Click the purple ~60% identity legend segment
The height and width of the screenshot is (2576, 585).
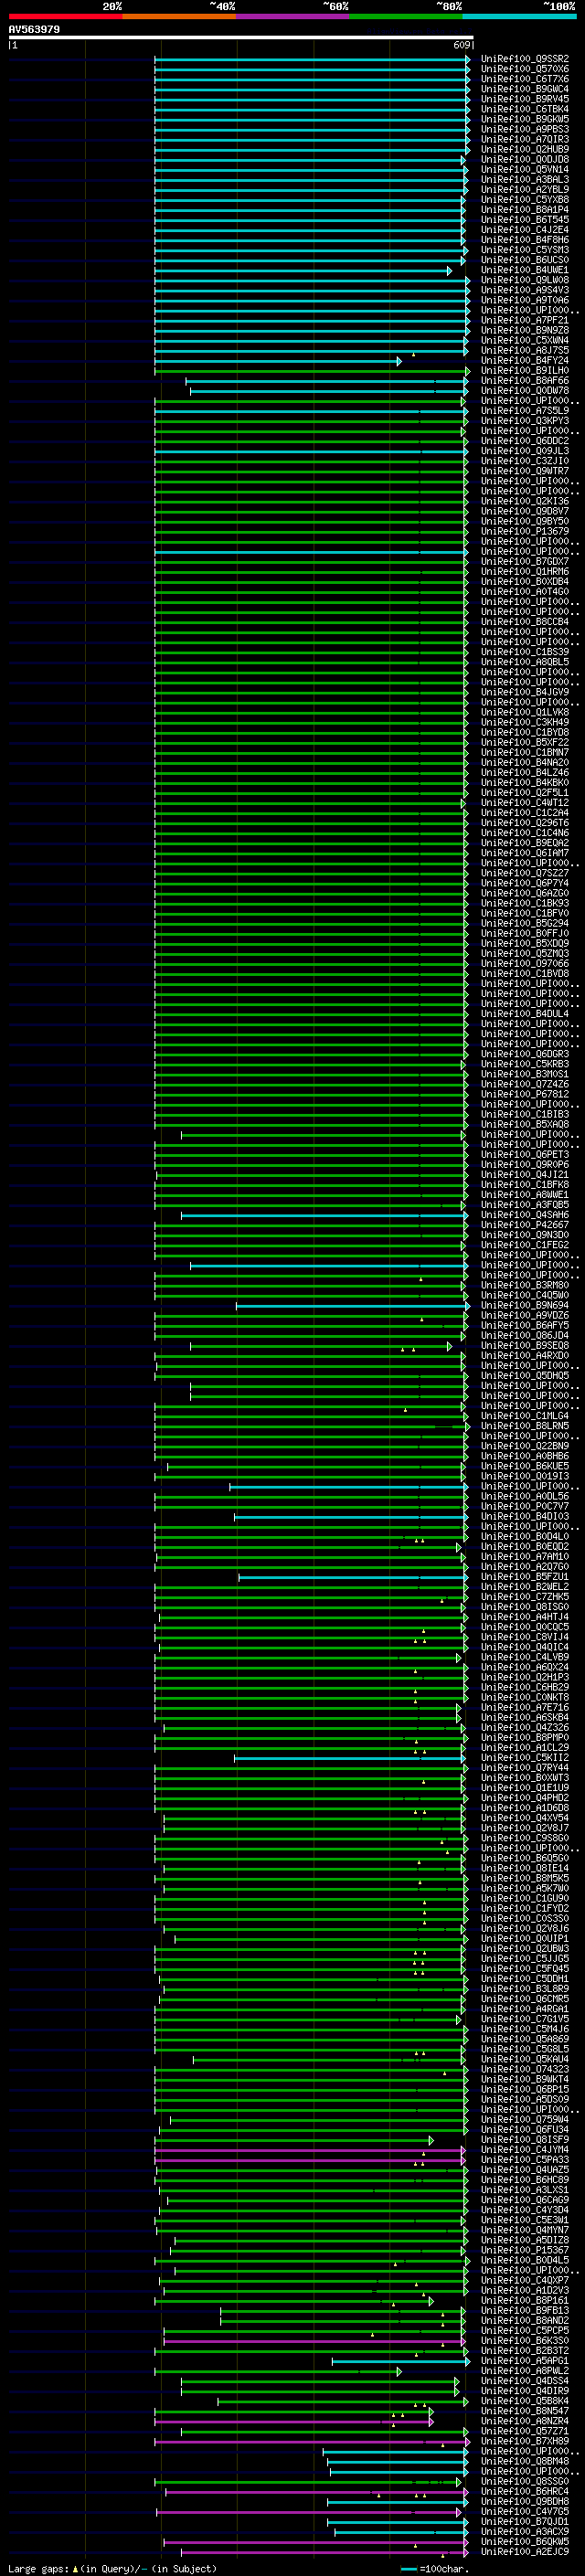pyautogui.click(x=292, y=16)
